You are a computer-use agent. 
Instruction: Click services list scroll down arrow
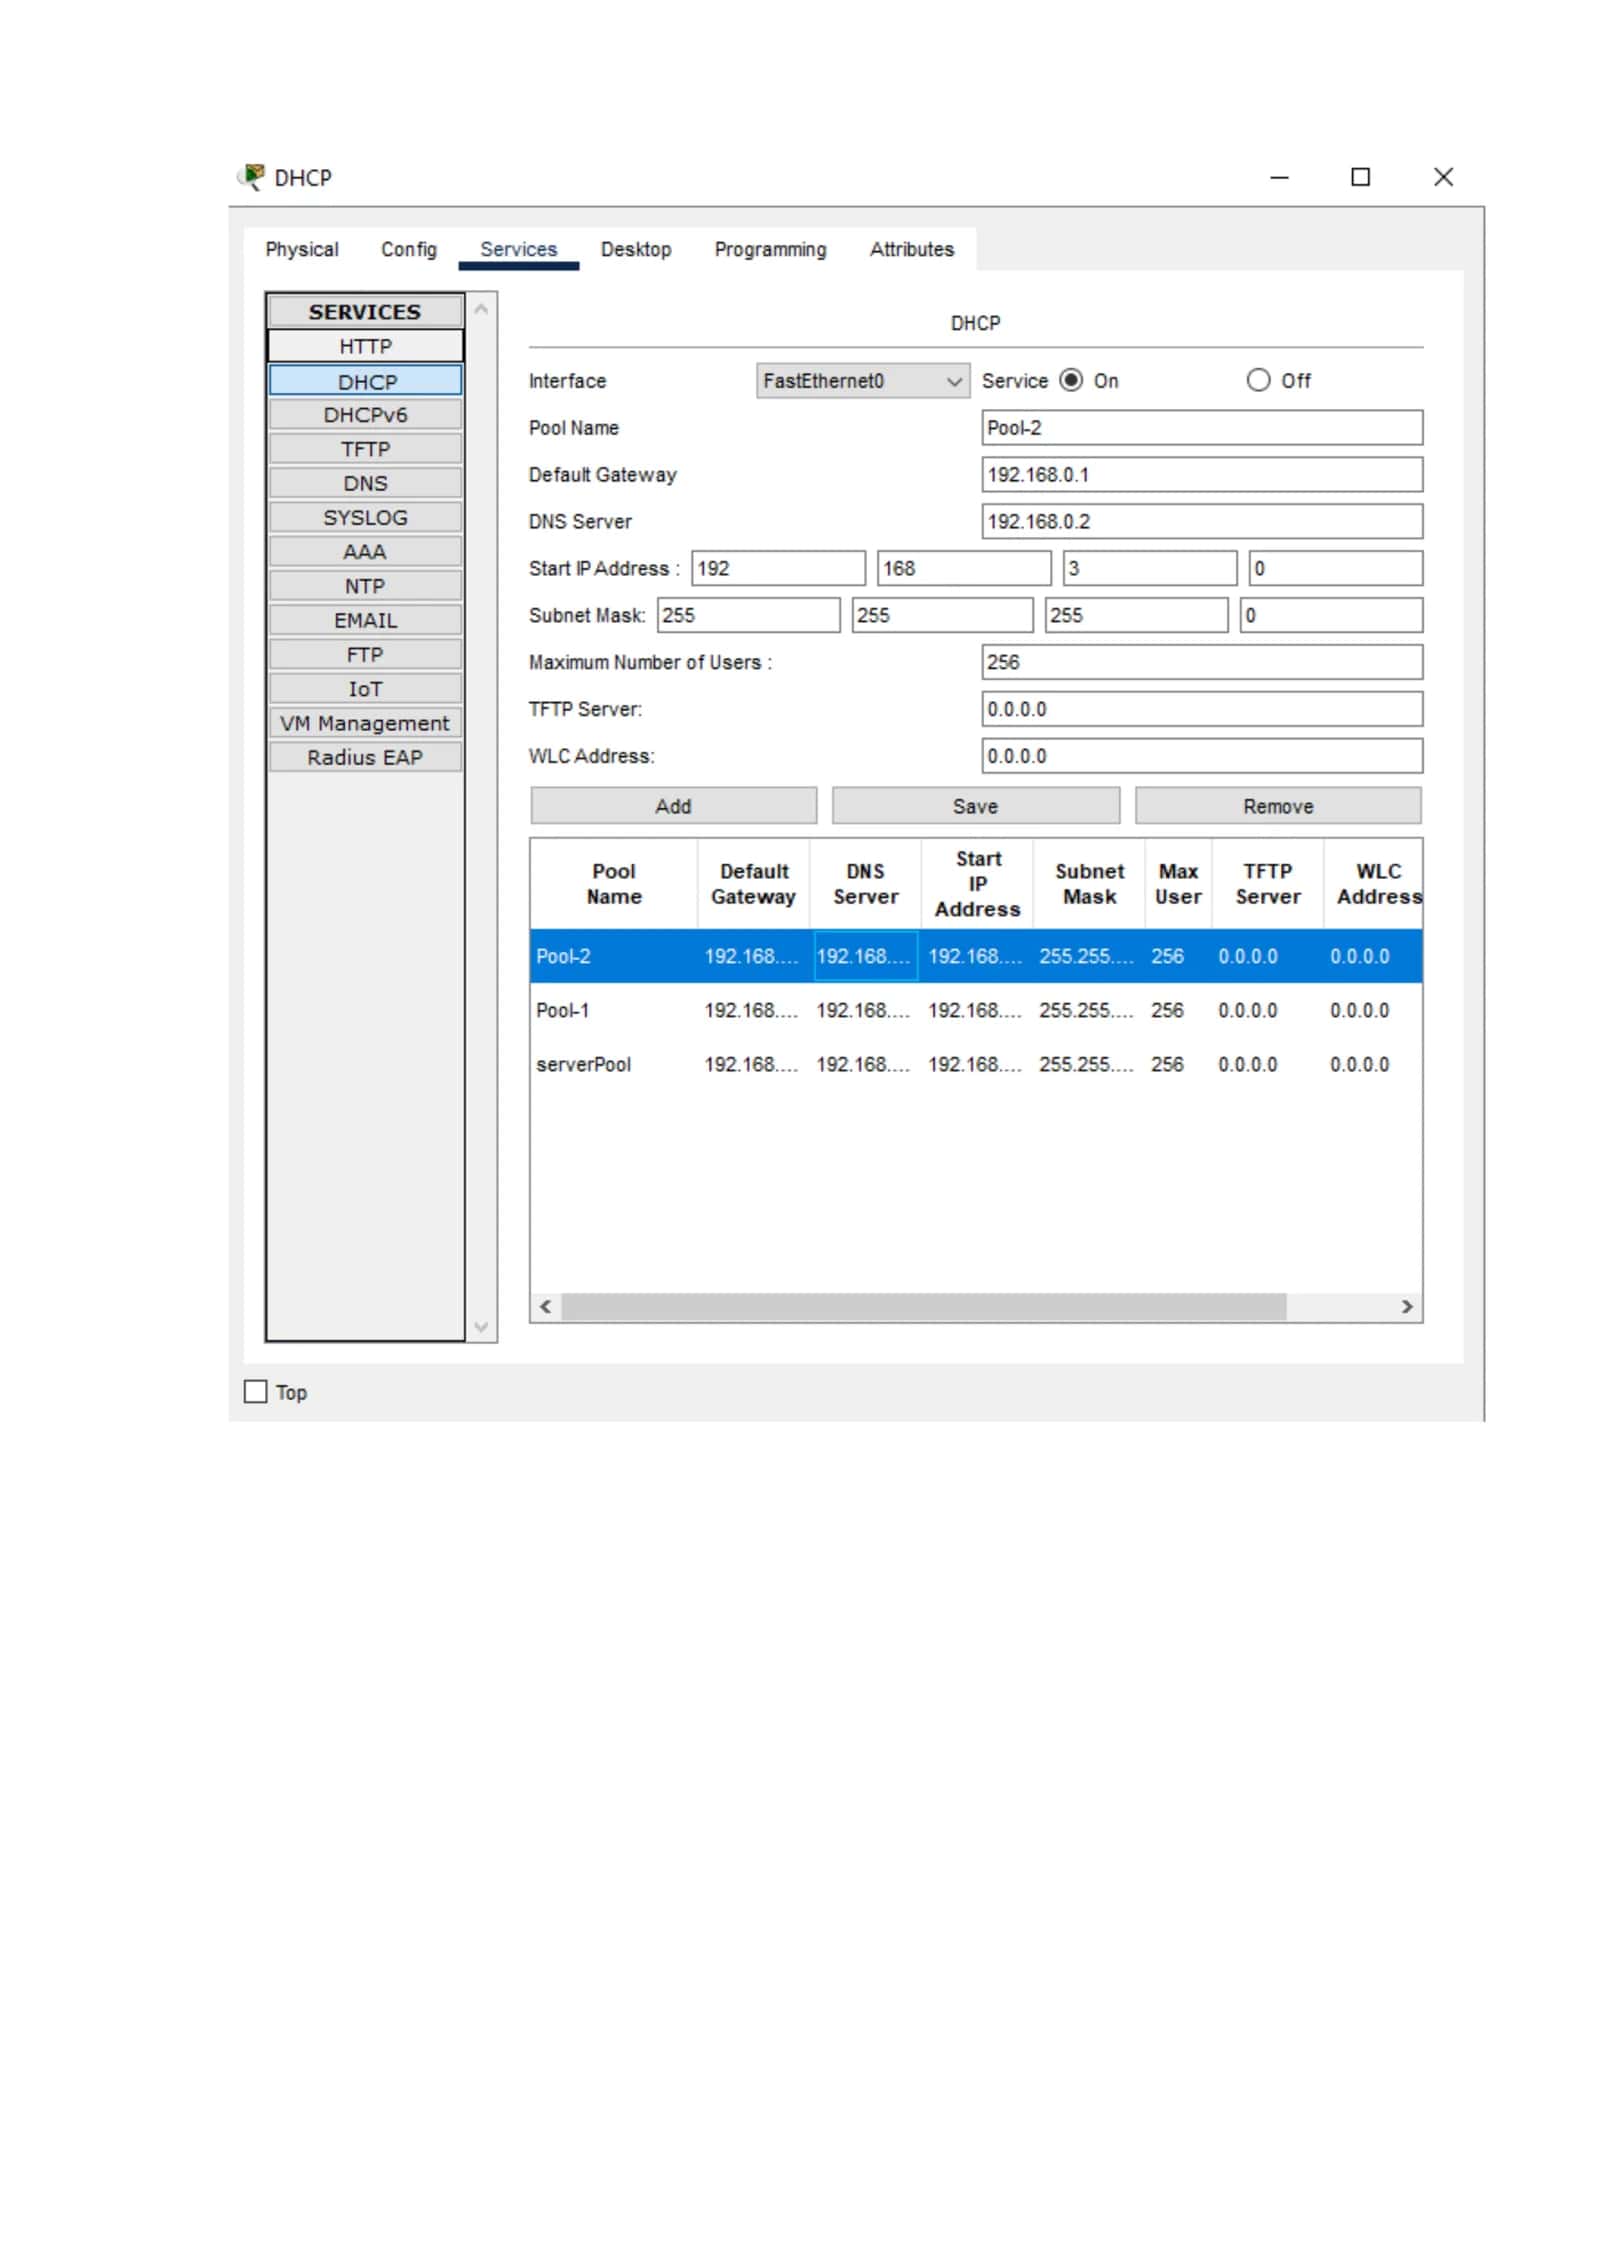[481, 1326]
